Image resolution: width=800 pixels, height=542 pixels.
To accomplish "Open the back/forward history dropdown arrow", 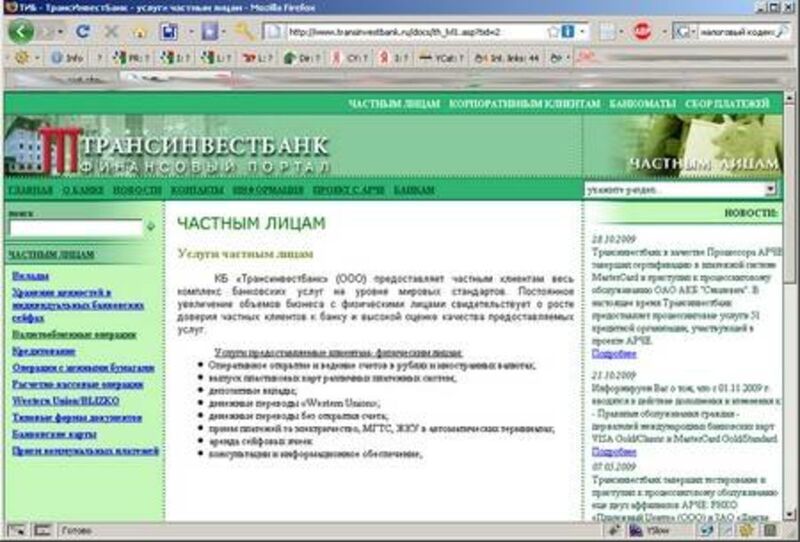I will [61, 32].
